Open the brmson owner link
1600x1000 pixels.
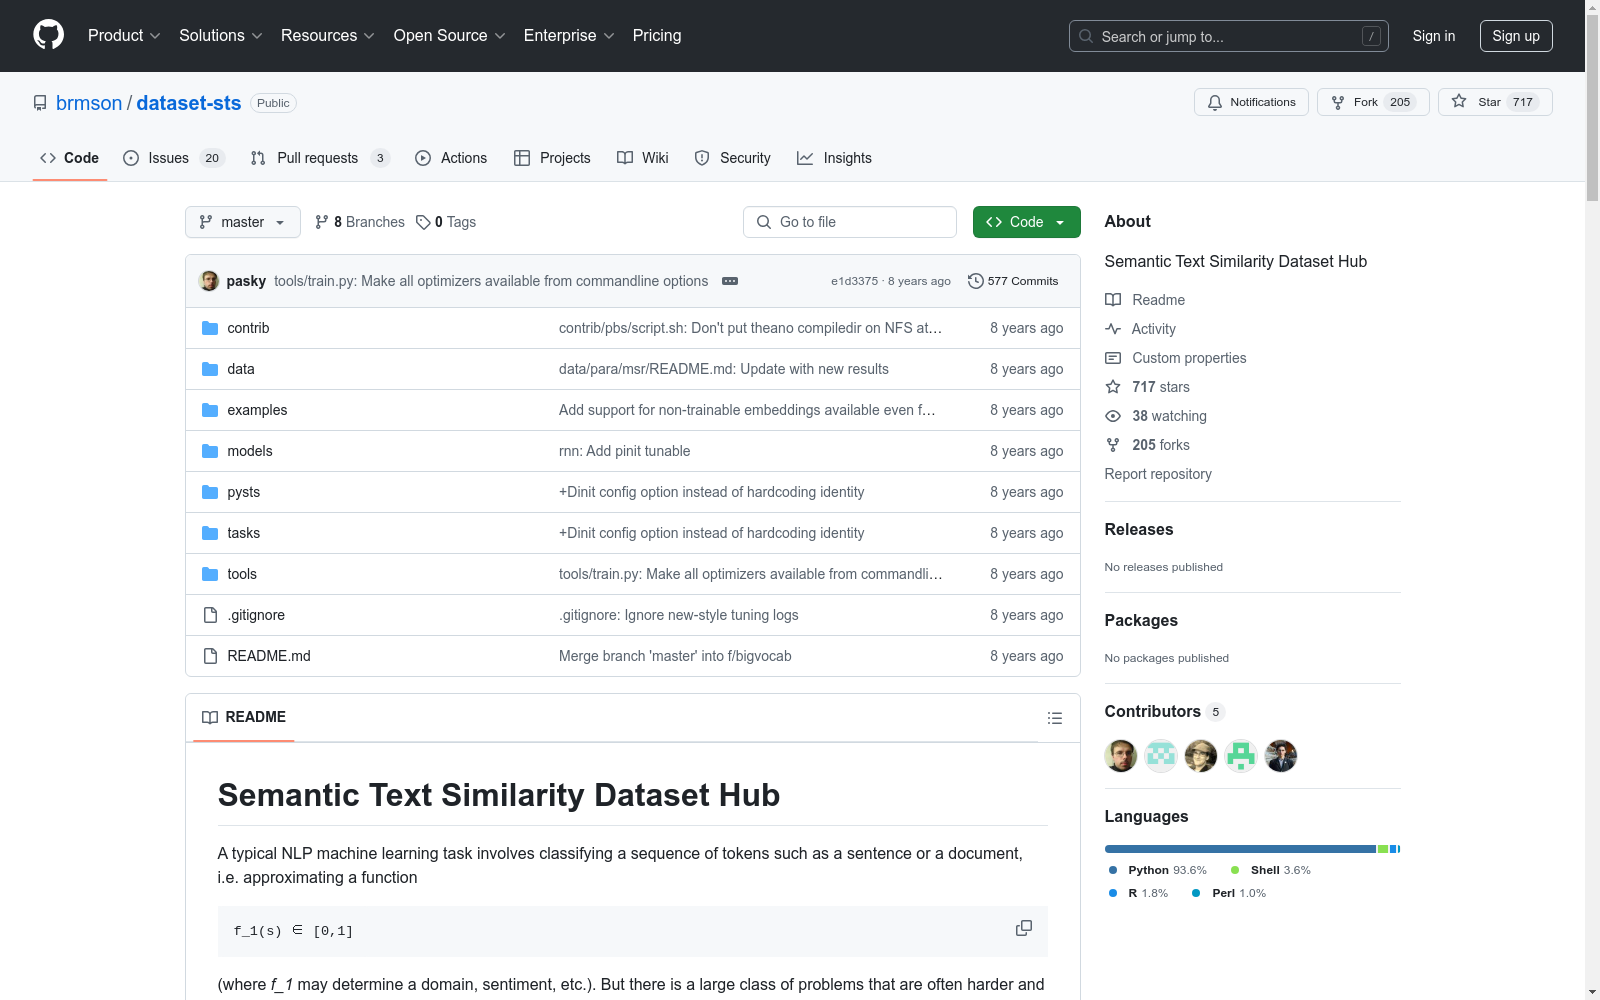point(89,103)
